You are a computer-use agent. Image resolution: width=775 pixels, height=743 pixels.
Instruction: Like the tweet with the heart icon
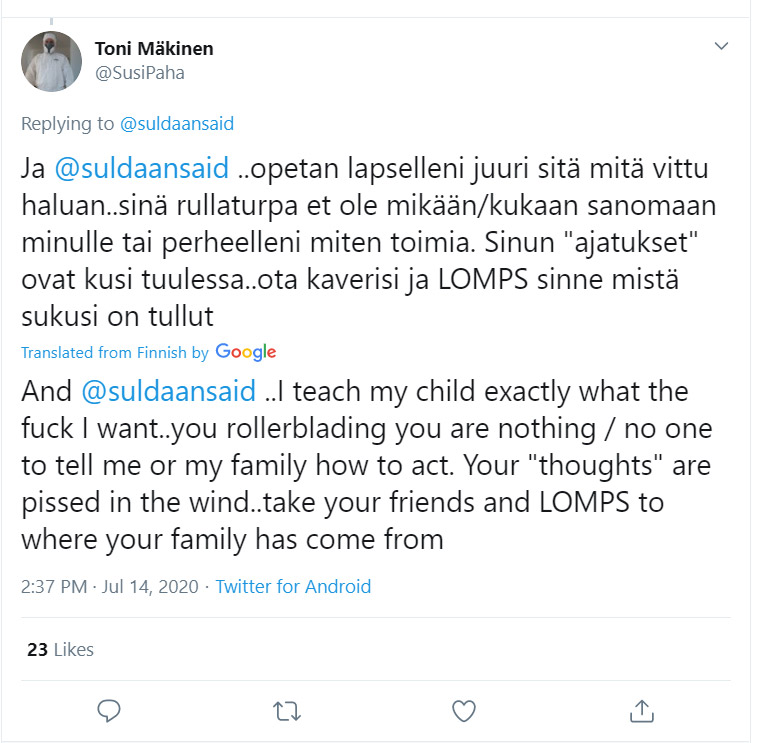tap(464, 711)
